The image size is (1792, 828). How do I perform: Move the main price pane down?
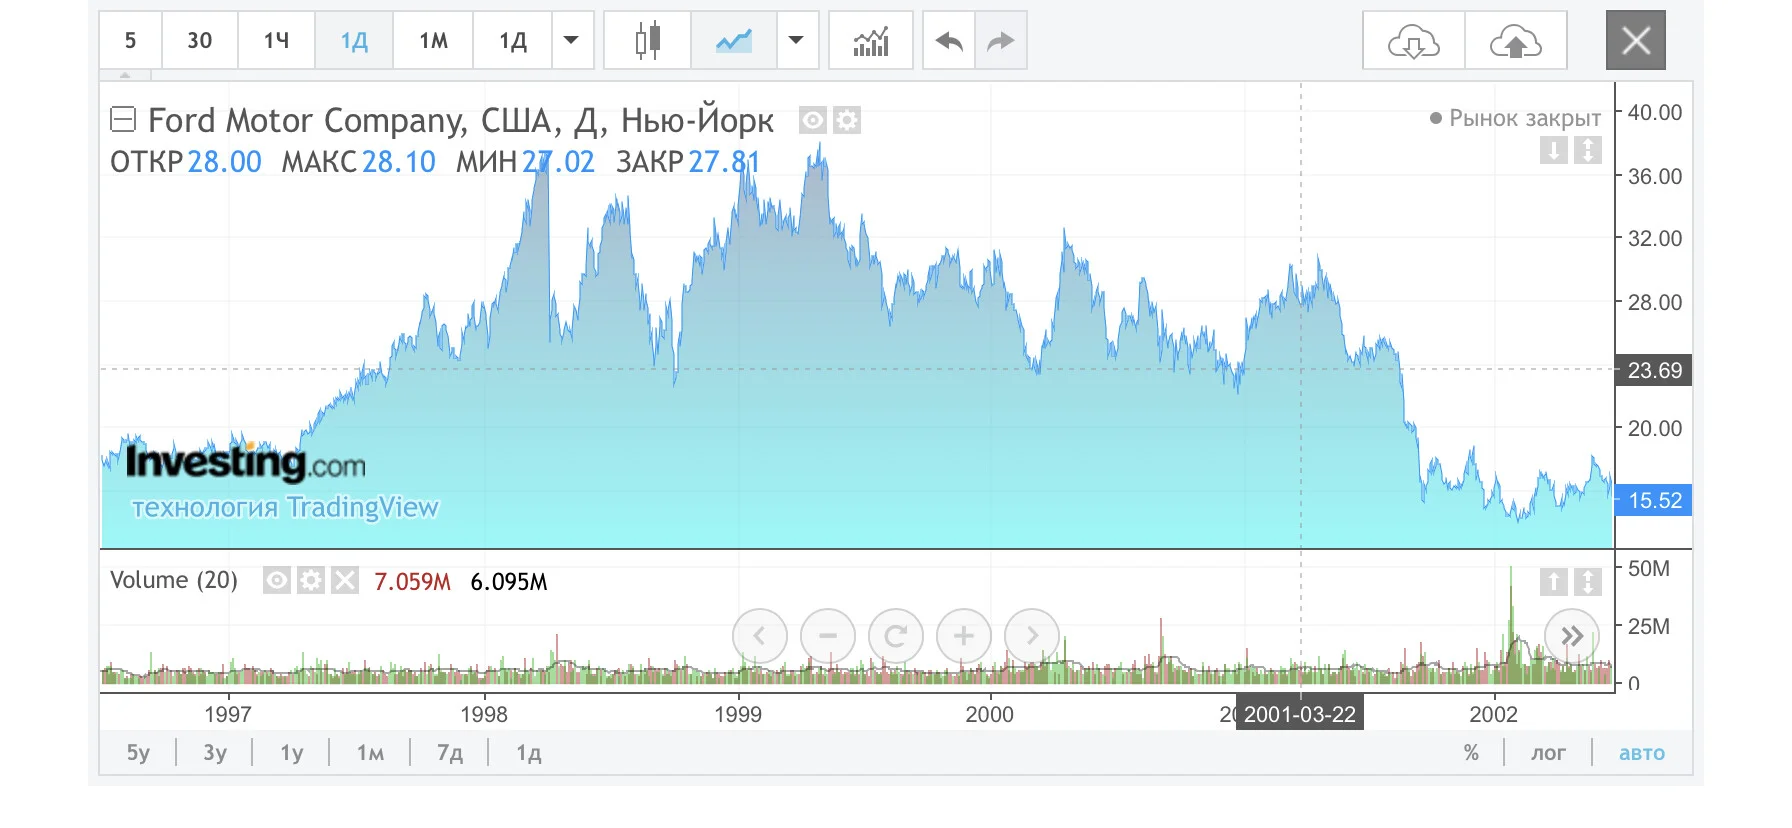[x=1554, y=151]
